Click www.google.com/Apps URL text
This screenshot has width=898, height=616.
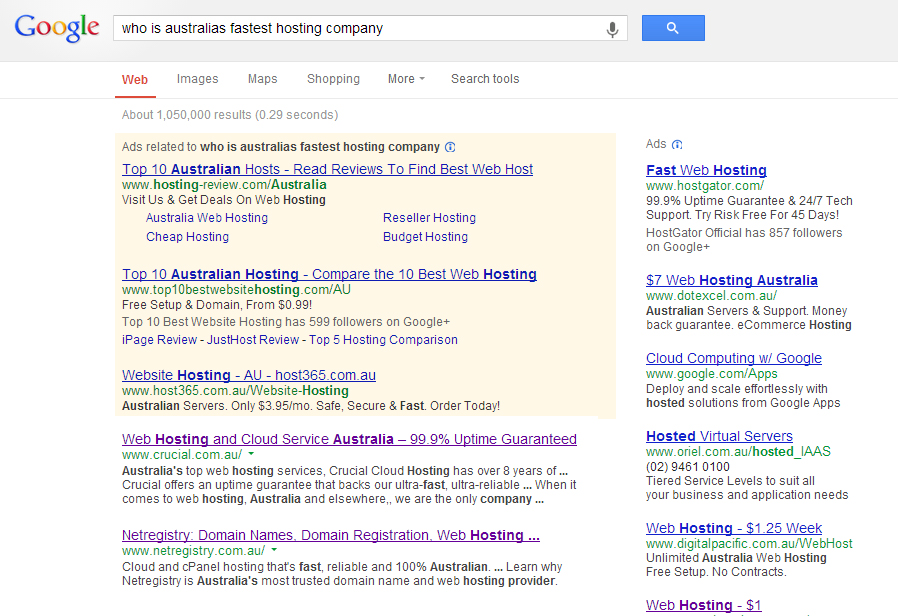coord(712,374)
